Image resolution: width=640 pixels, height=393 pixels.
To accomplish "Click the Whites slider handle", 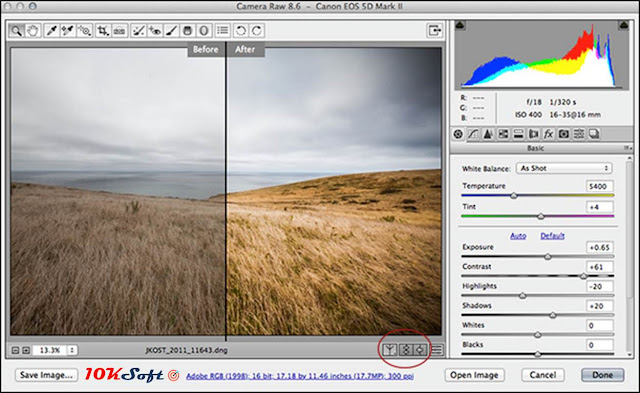I will click(538, 335).
